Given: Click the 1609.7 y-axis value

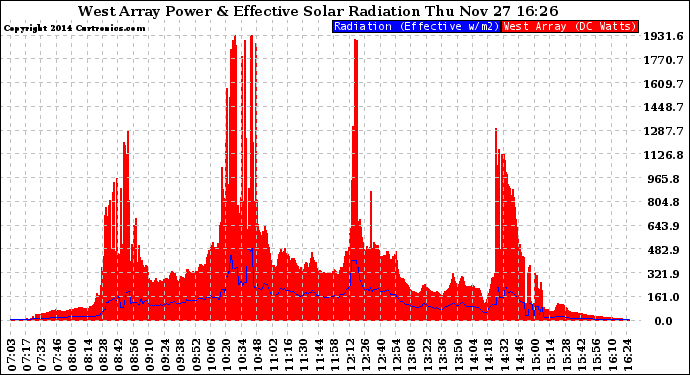Looking at the screenshot, I should click(664, 84).
